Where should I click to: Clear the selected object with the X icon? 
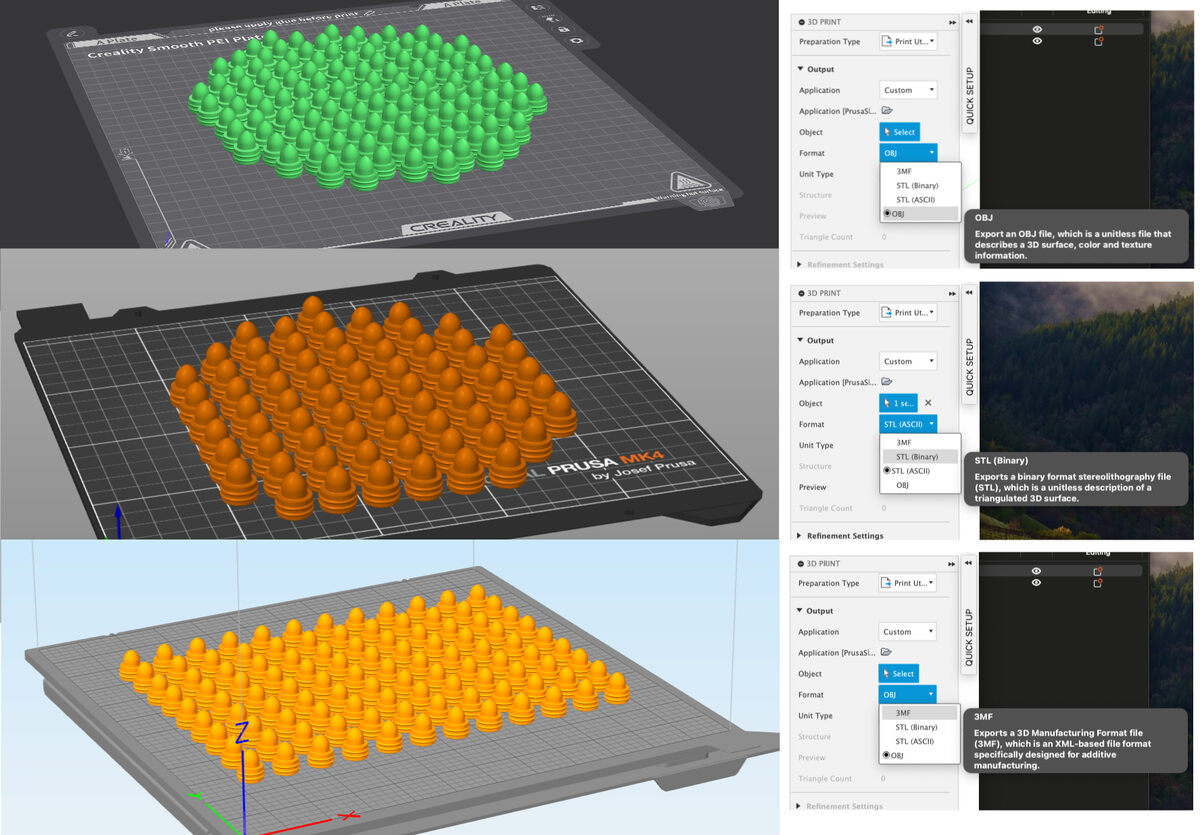click(x=928, y=403)
